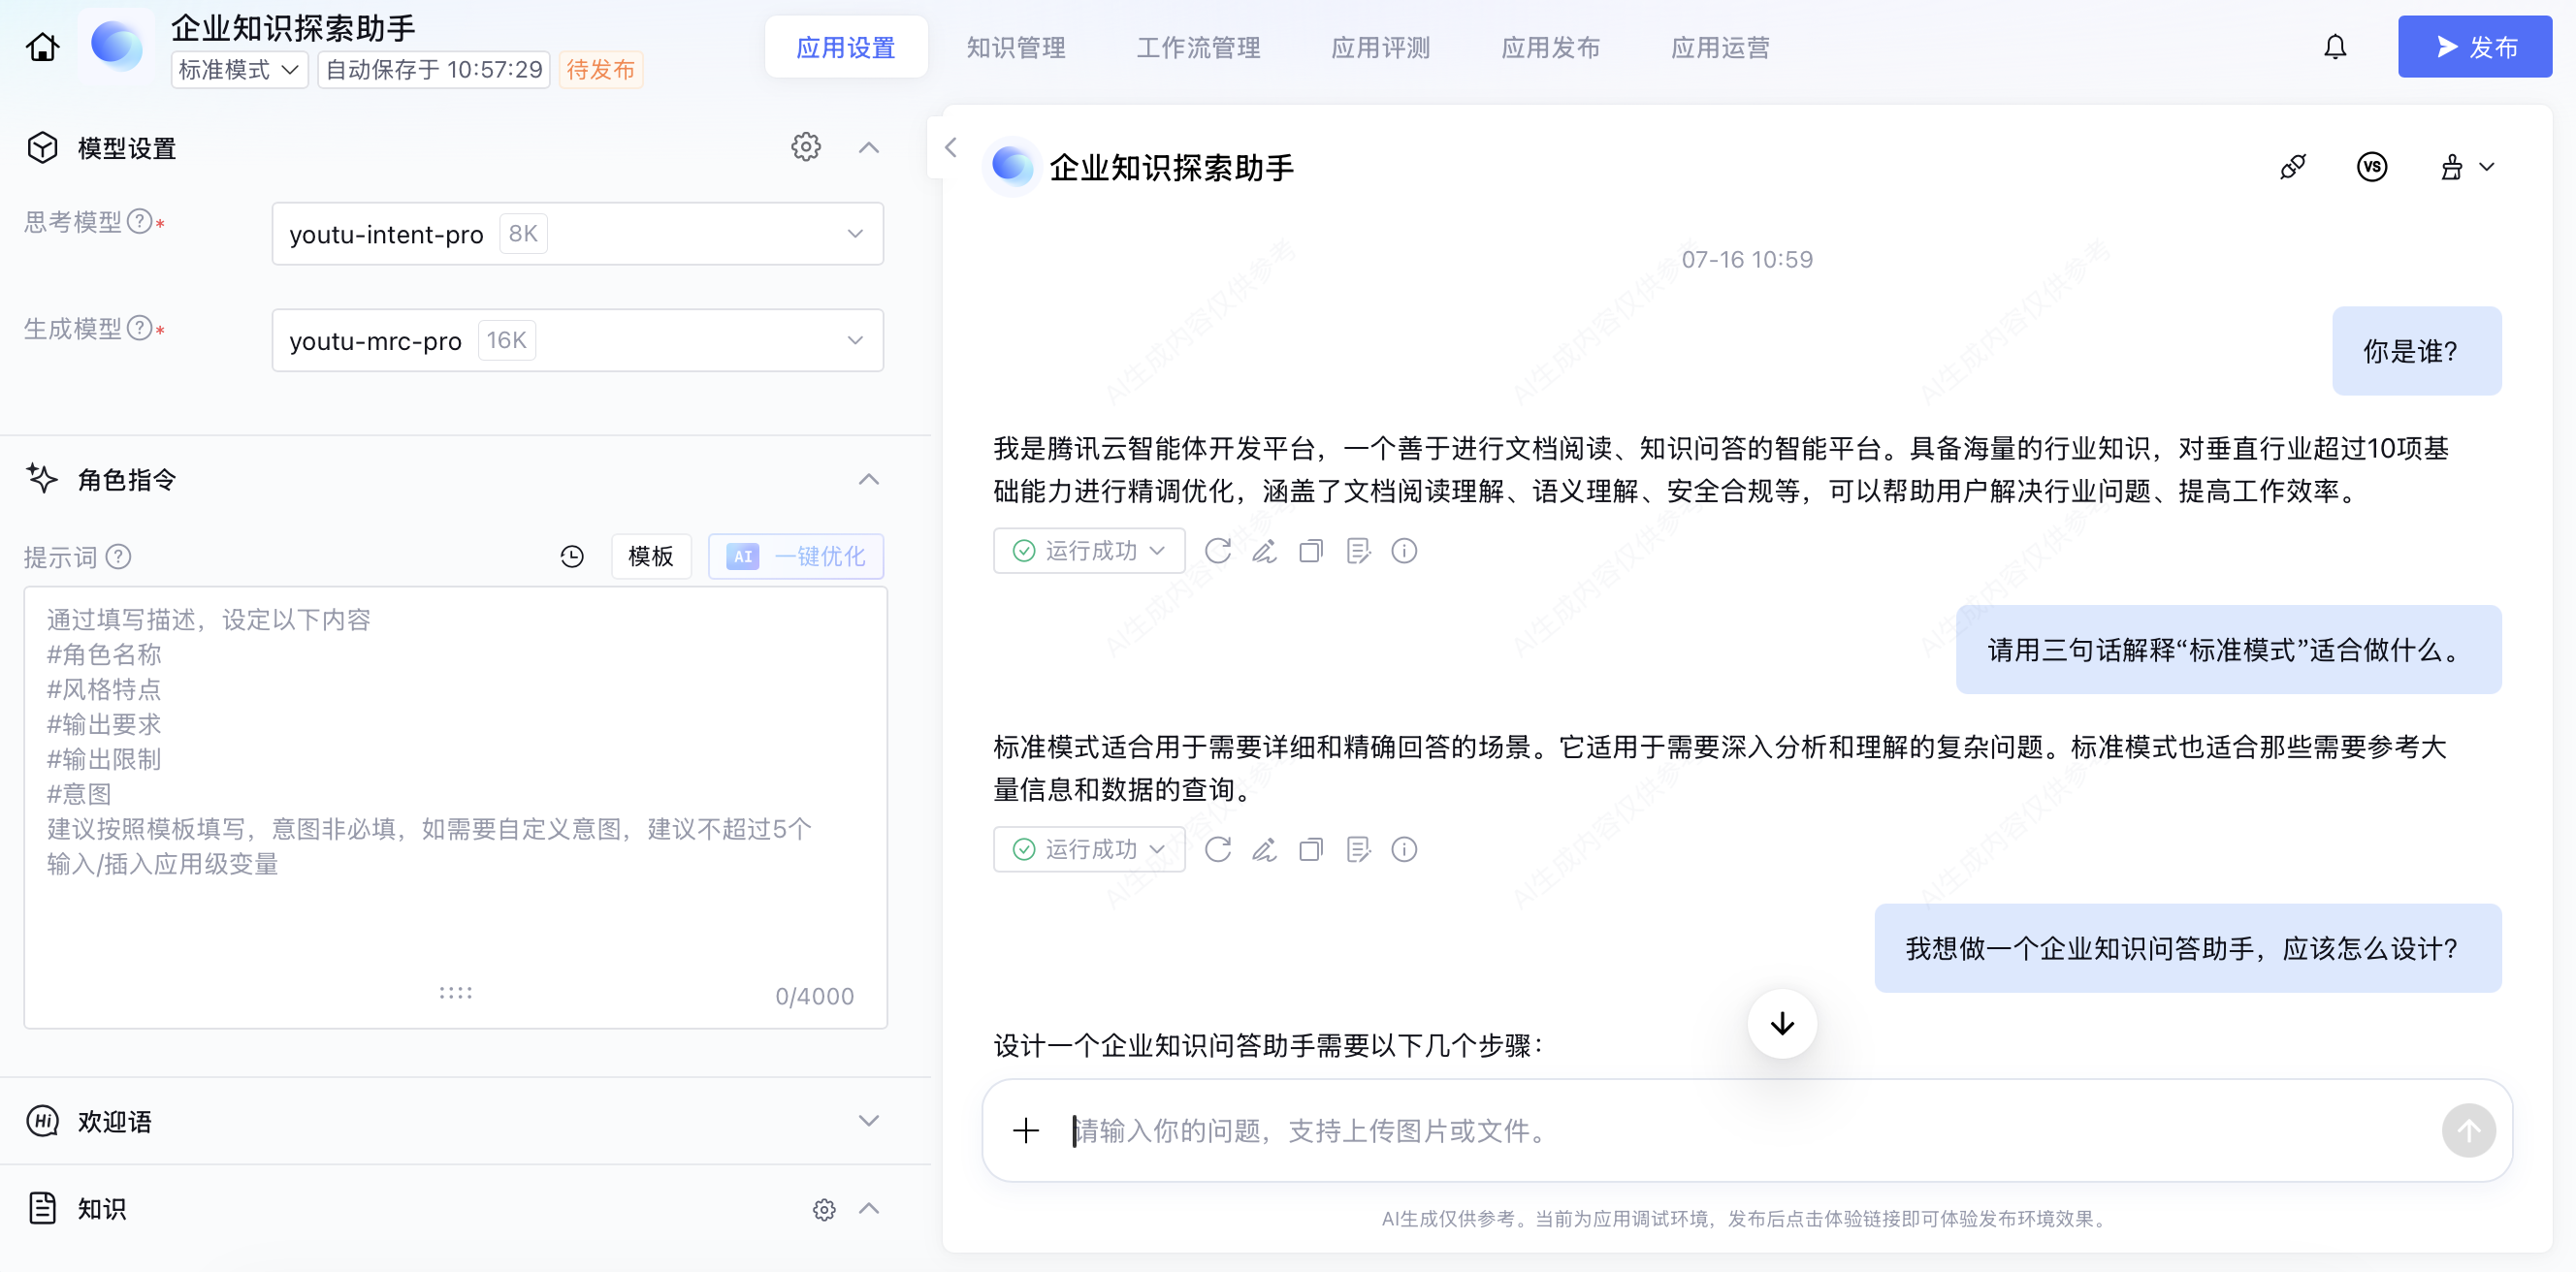Click the 请用三句话解释 user message
The image size is (2576, 1272).
tap(2228, 650)
